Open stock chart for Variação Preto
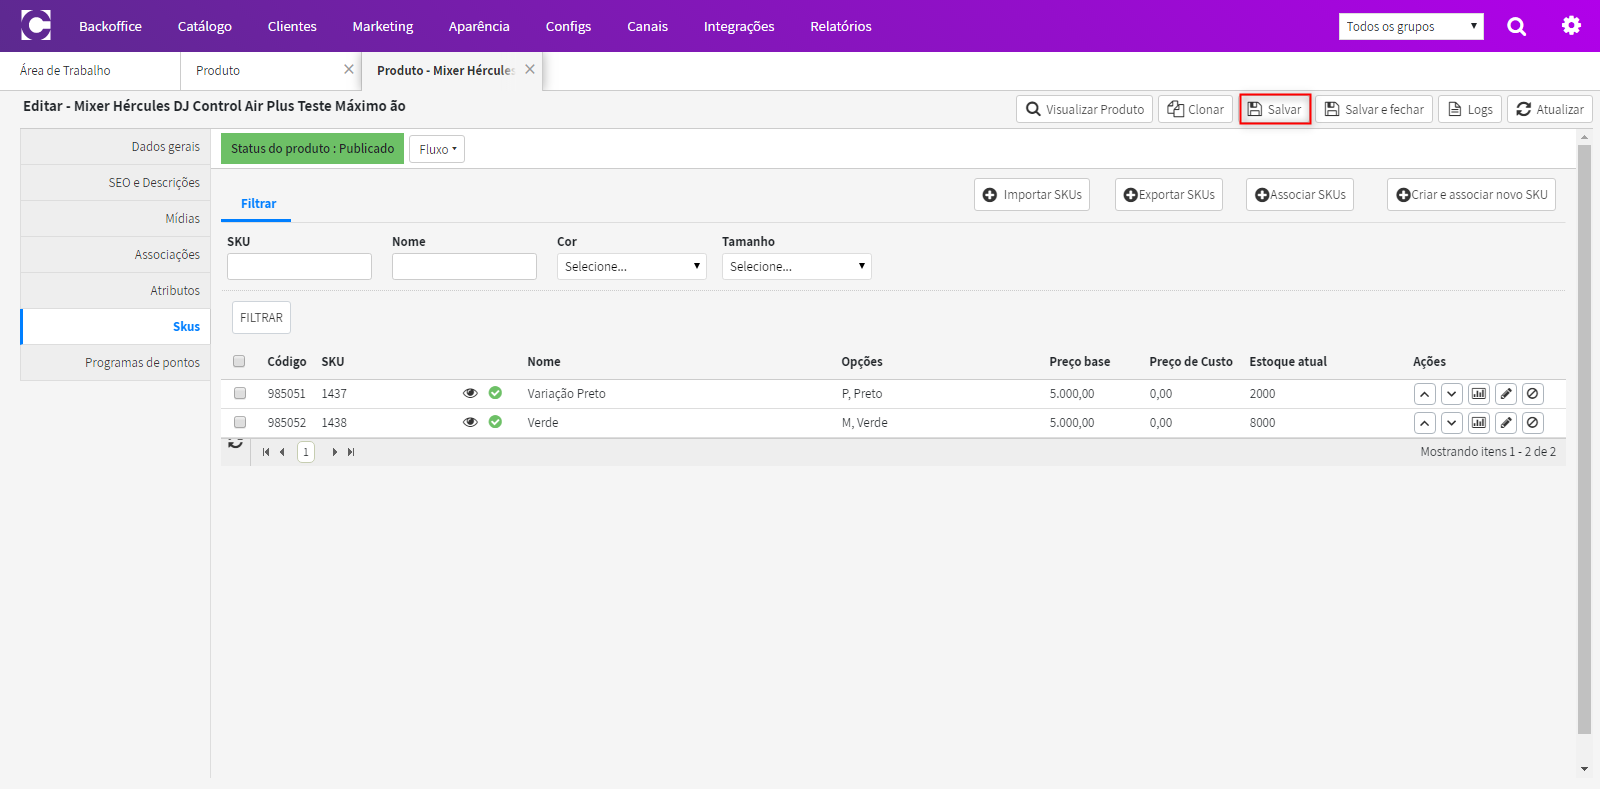This screenshot has width=1600, height=789. (x=1479, y=394)
